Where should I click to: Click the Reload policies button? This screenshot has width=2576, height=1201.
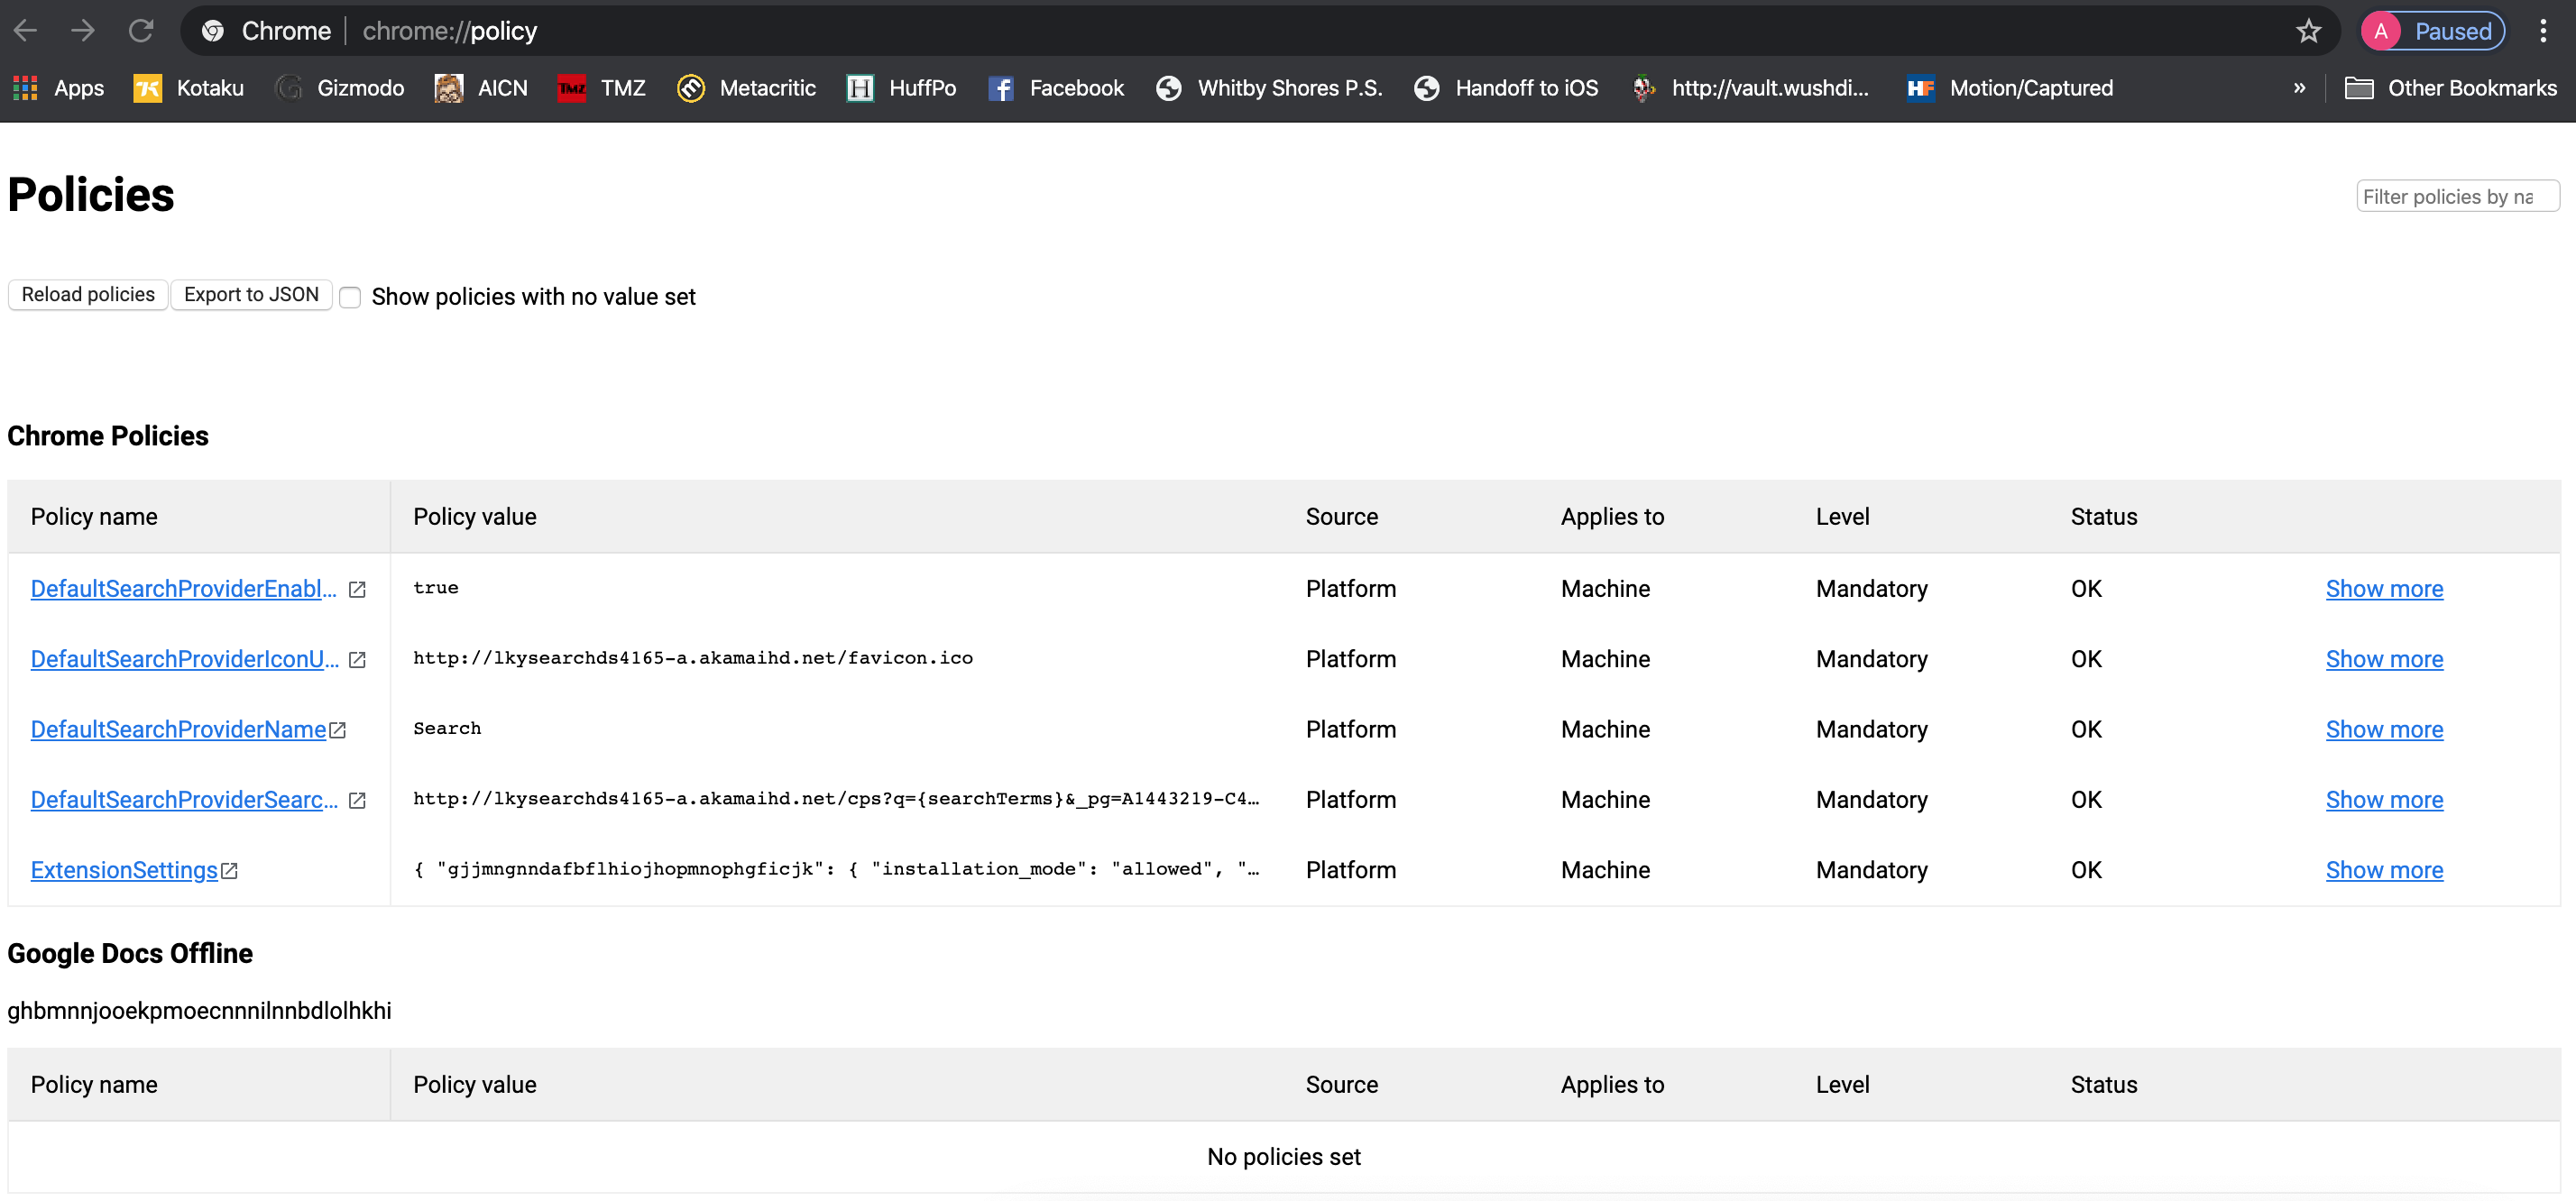click(x=88, y=294)
